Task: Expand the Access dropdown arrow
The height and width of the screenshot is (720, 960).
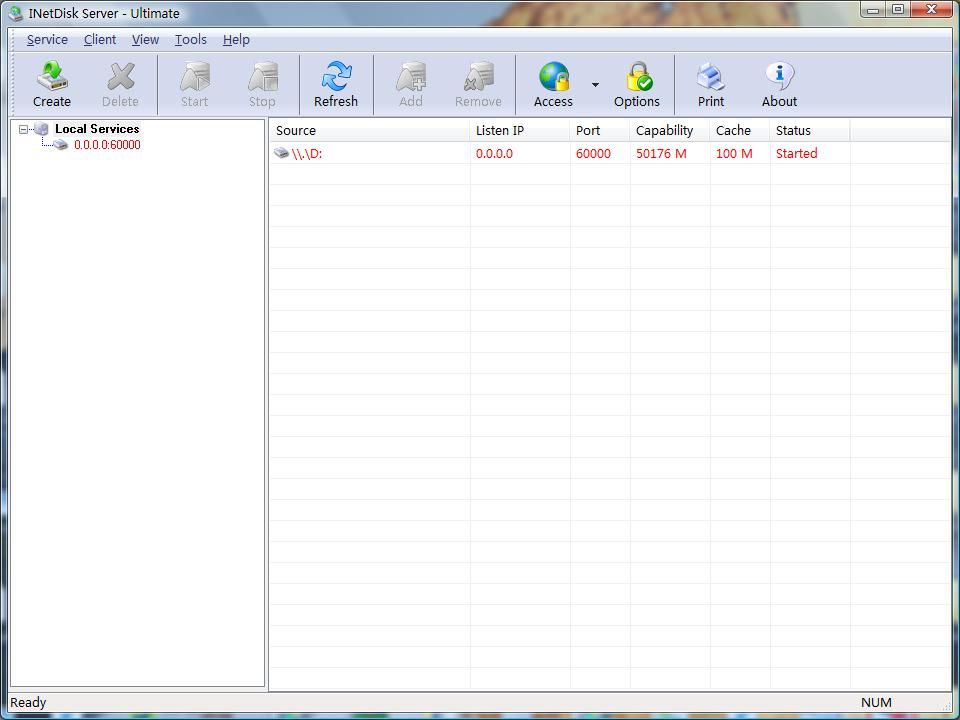Action: [x=595, y=85]
